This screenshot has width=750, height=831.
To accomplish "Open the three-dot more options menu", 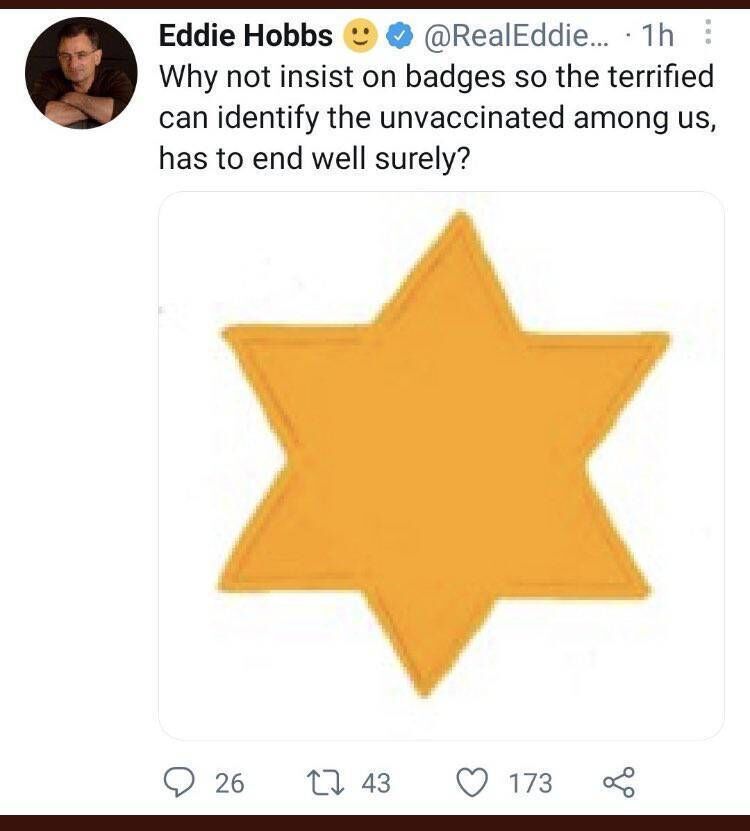I will pyautogui.click(x=708, y=35).
